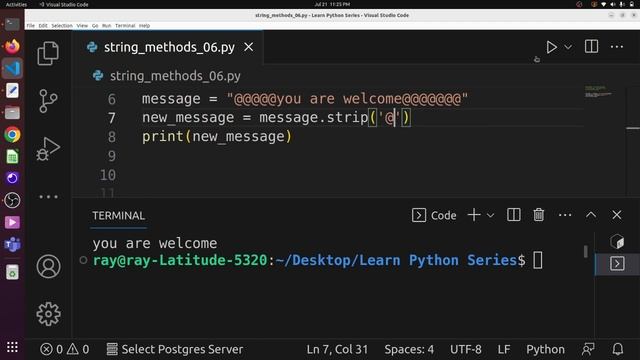Change end of line sequence LF
Viewport: 640px width, 360px height.
[504, 349]
